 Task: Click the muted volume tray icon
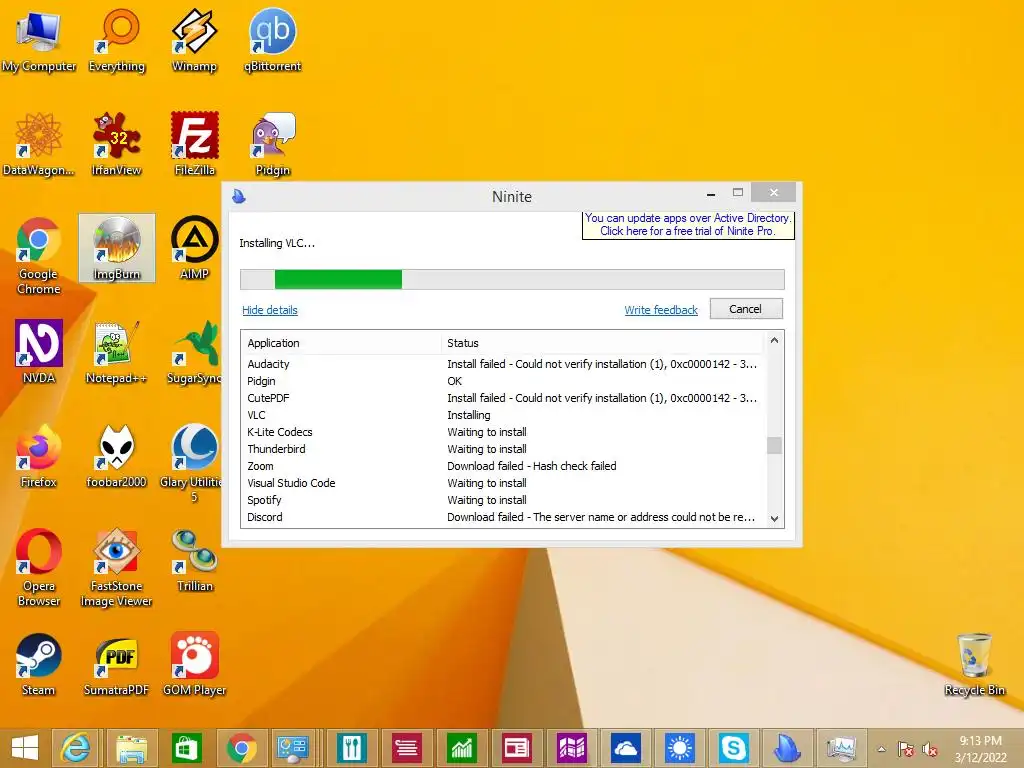[x=930, y=750]
